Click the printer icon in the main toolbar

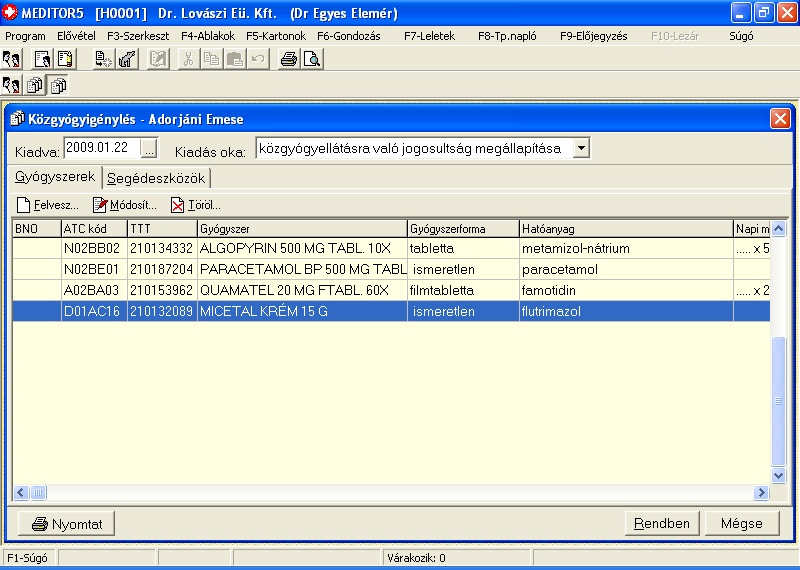coord(288,60)
